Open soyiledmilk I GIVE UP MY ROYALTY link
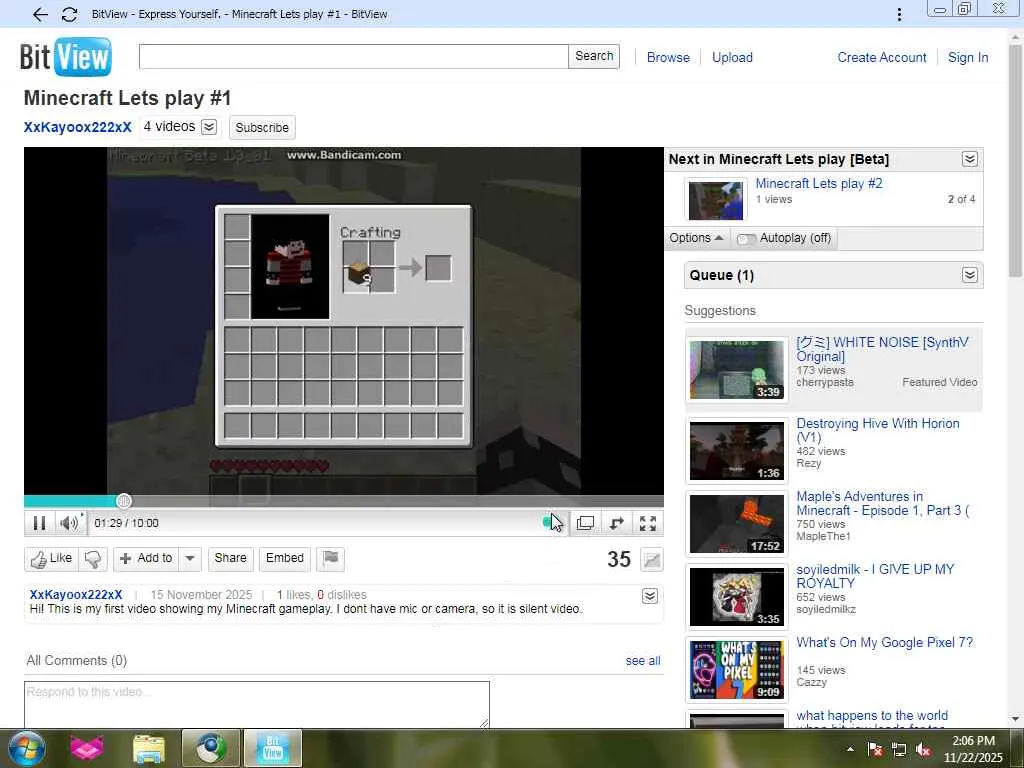 [875, 576]
